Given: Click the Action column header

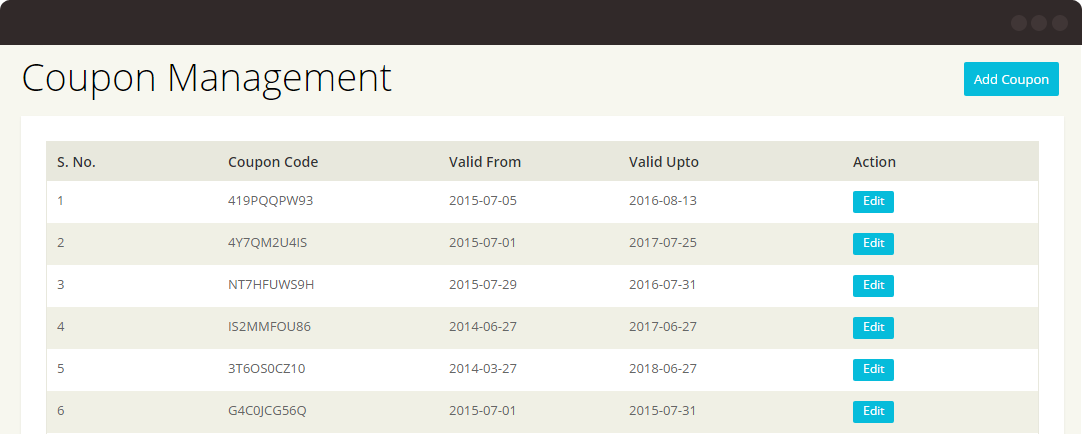Looking at the screenshot, I should (874, 162).
